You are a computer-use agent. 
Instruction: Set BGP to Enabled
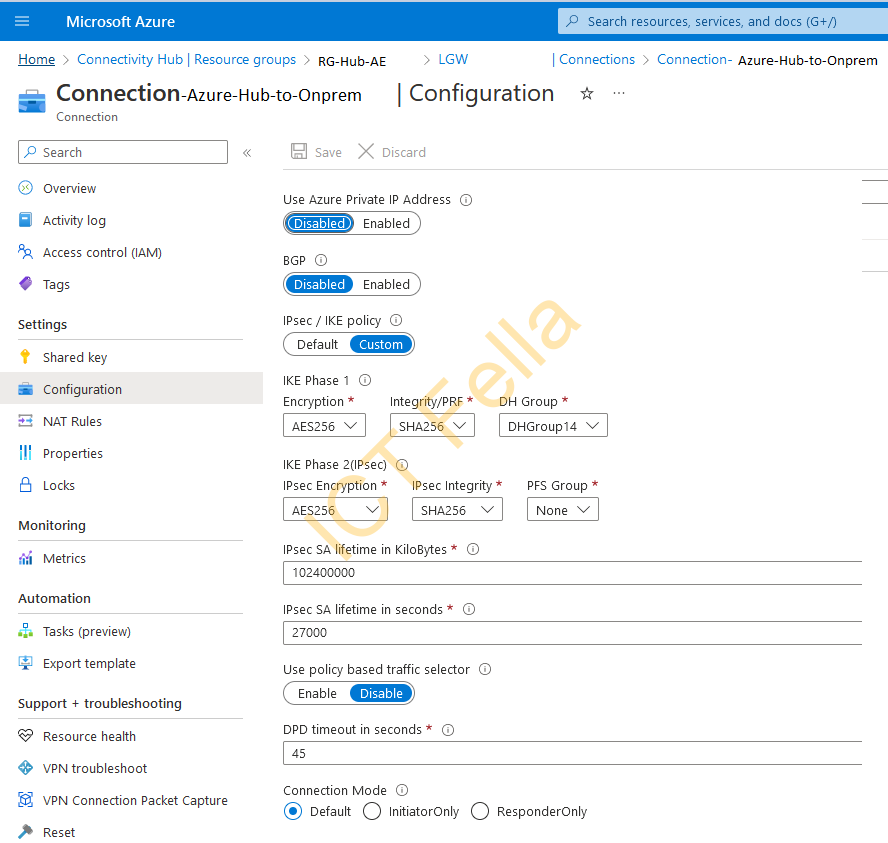pos(386,284)
